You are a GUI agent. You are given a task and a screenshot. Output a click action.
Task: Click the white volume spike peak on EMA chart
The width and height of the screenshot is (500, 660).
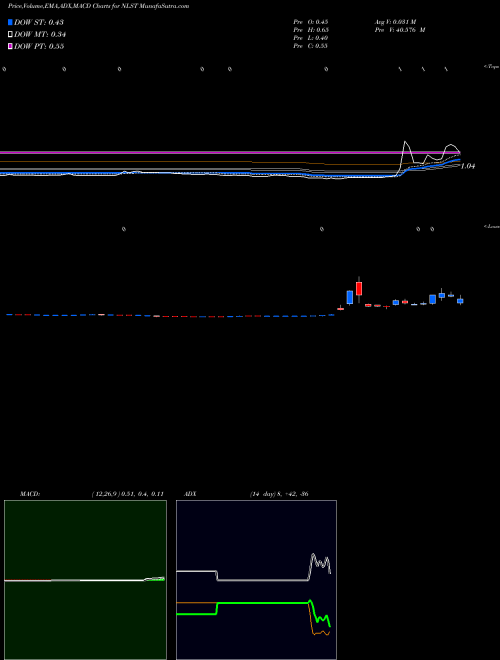[406, 142]
